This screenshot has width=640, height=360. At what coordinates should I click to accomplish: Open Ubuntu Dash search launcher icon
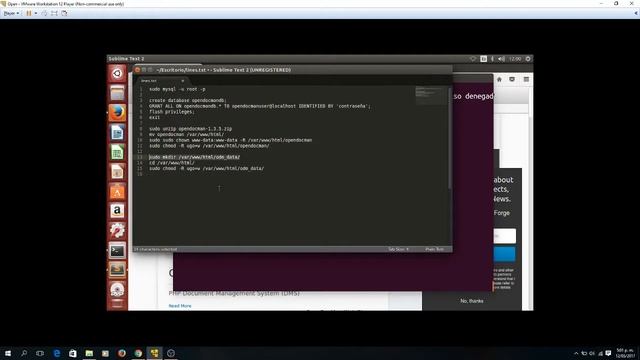(x=117, y=73)
